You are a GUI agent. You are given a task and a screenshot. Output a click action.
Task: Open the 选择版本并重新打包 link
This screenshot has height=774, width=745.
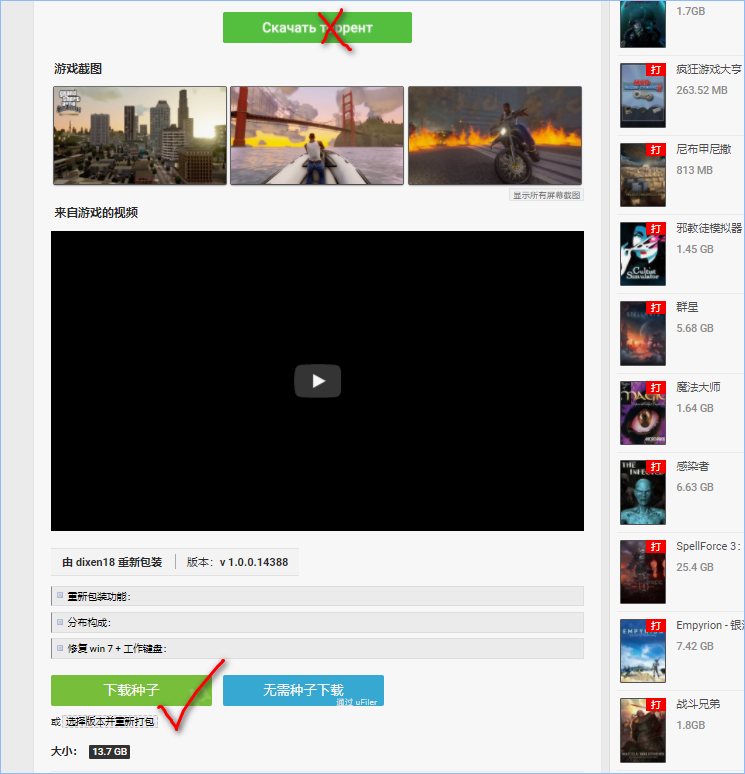[110, 721]
